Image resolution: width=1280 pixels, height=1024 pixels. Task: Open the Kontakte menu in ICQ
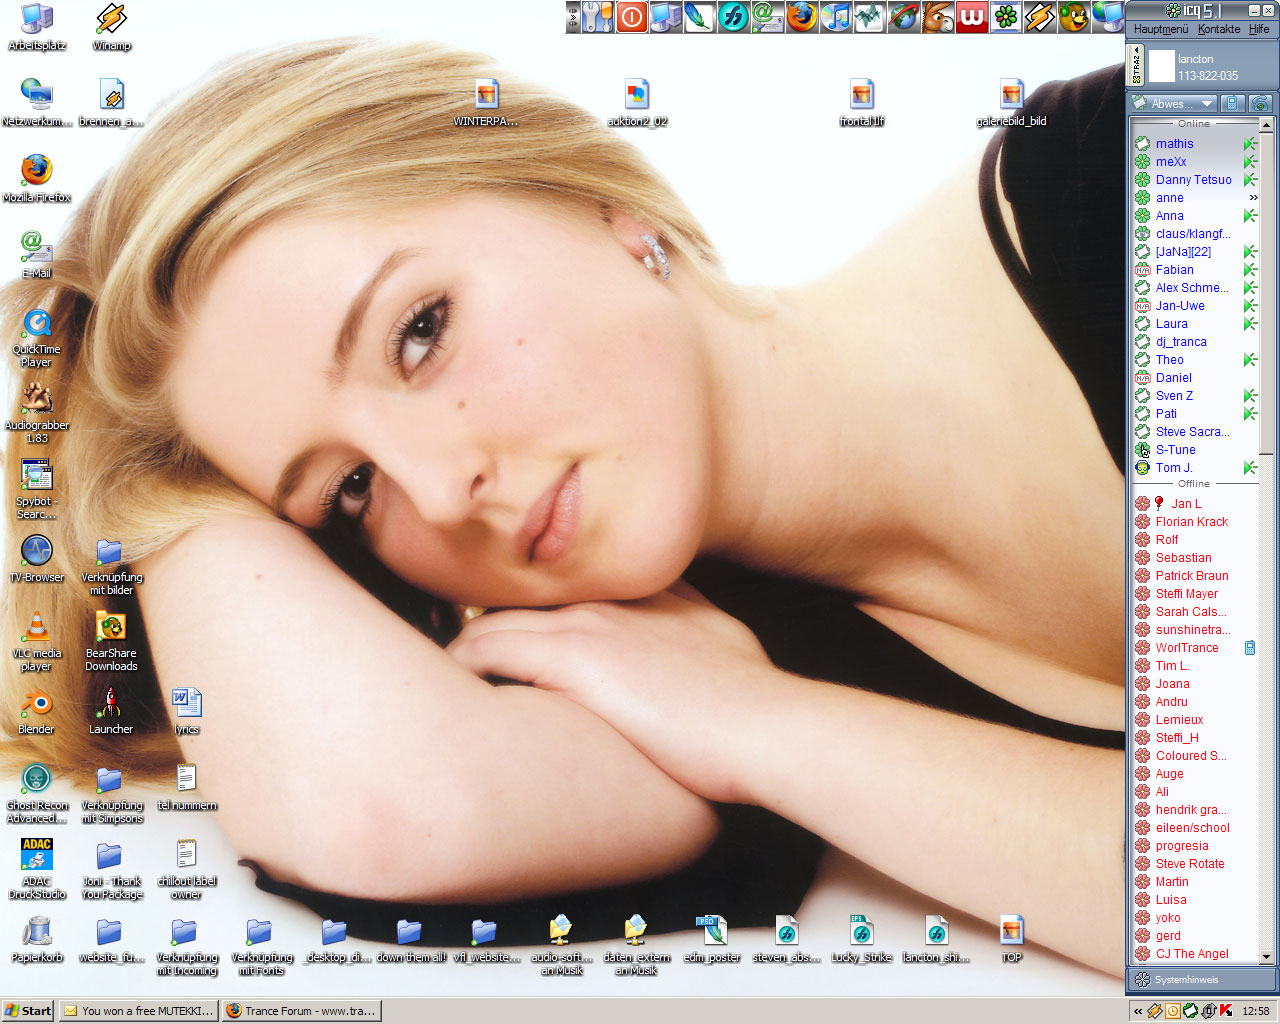1218,29
